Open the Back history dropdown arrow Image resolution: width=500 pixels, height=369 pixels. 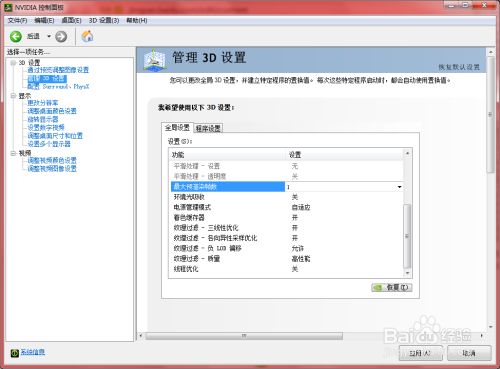tap(49, 36)
